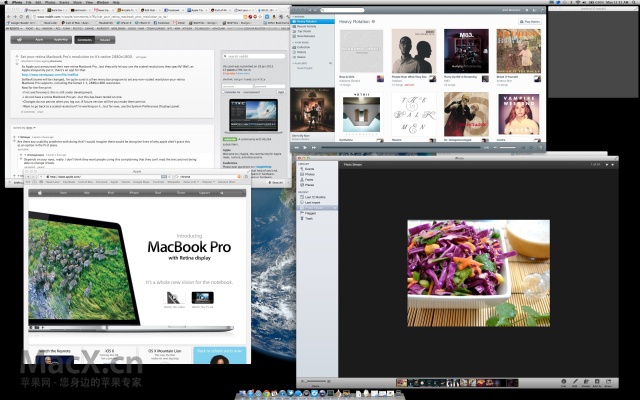Image resolution: width=640 pixels, height=400 pixels.
Task: Click the now playing album art in Rdio
Action: pyautogui.click(x=313, y=110)
